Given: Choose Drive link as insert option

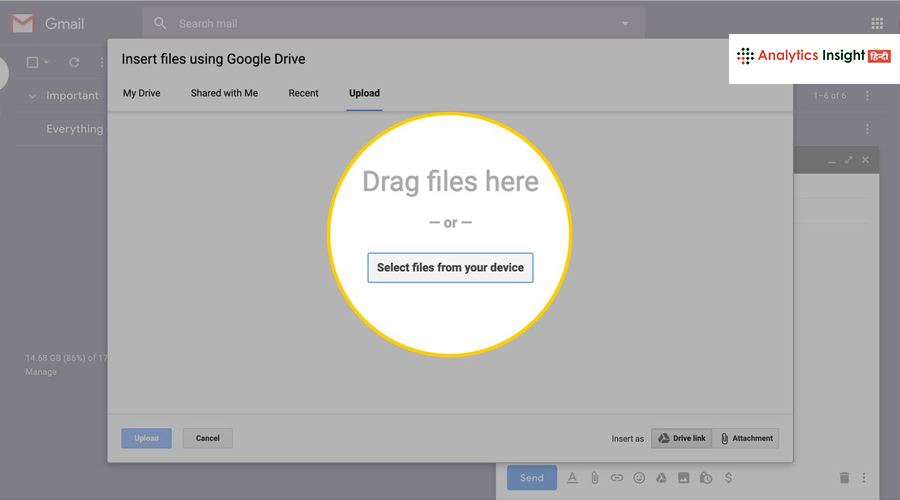Looking at the screenshot, I should click(681, 438).
